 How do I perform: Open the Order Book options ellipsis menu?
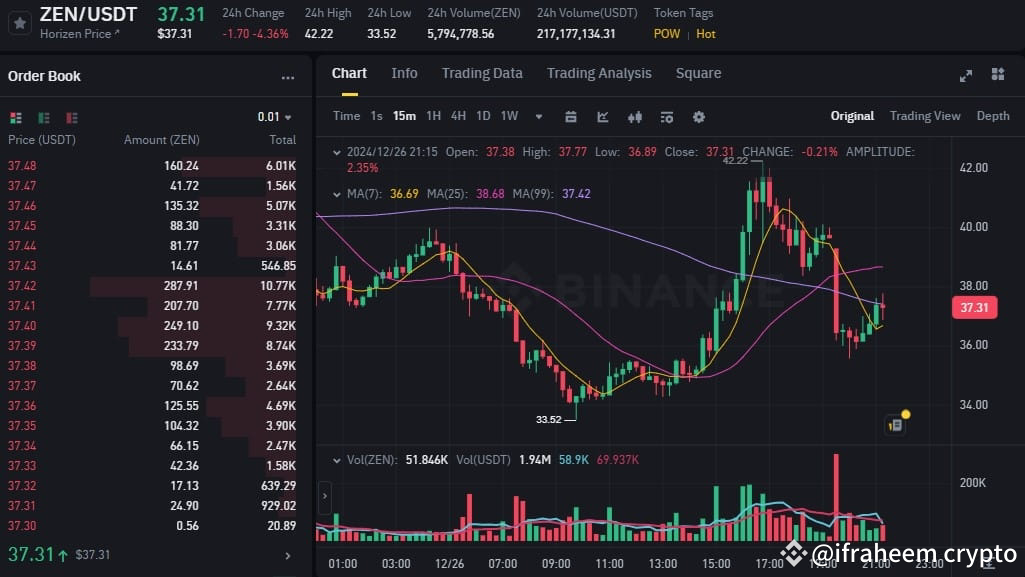pyautogui.click(x=288, y=77)
